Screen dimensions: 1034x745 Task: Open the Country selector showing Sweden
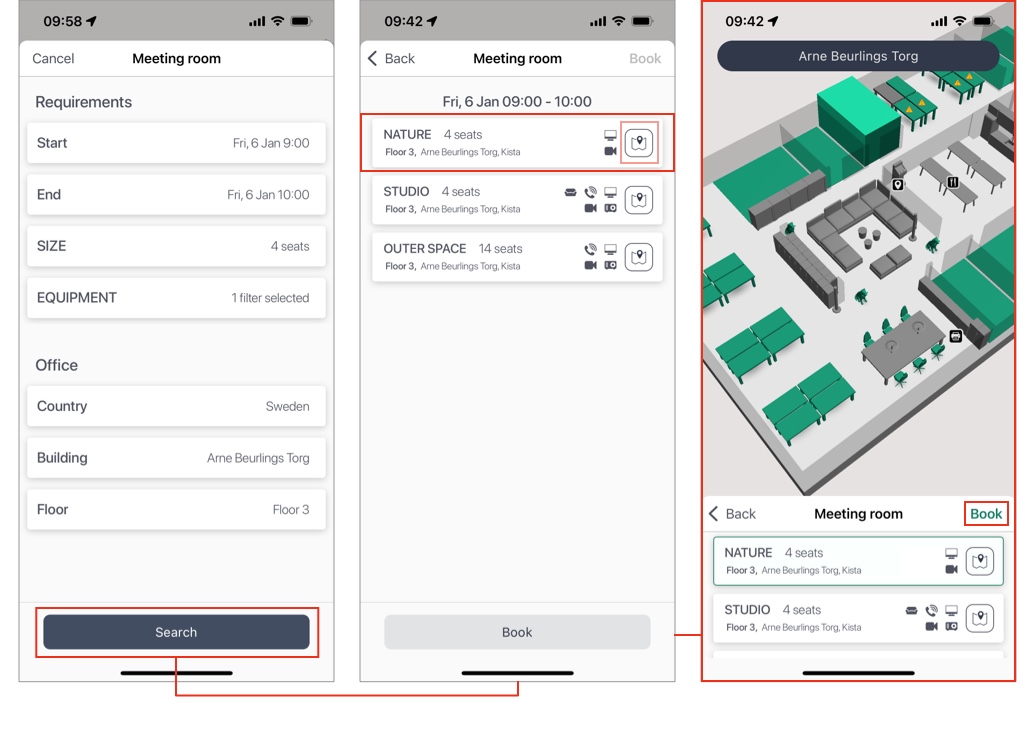point(176,406)
